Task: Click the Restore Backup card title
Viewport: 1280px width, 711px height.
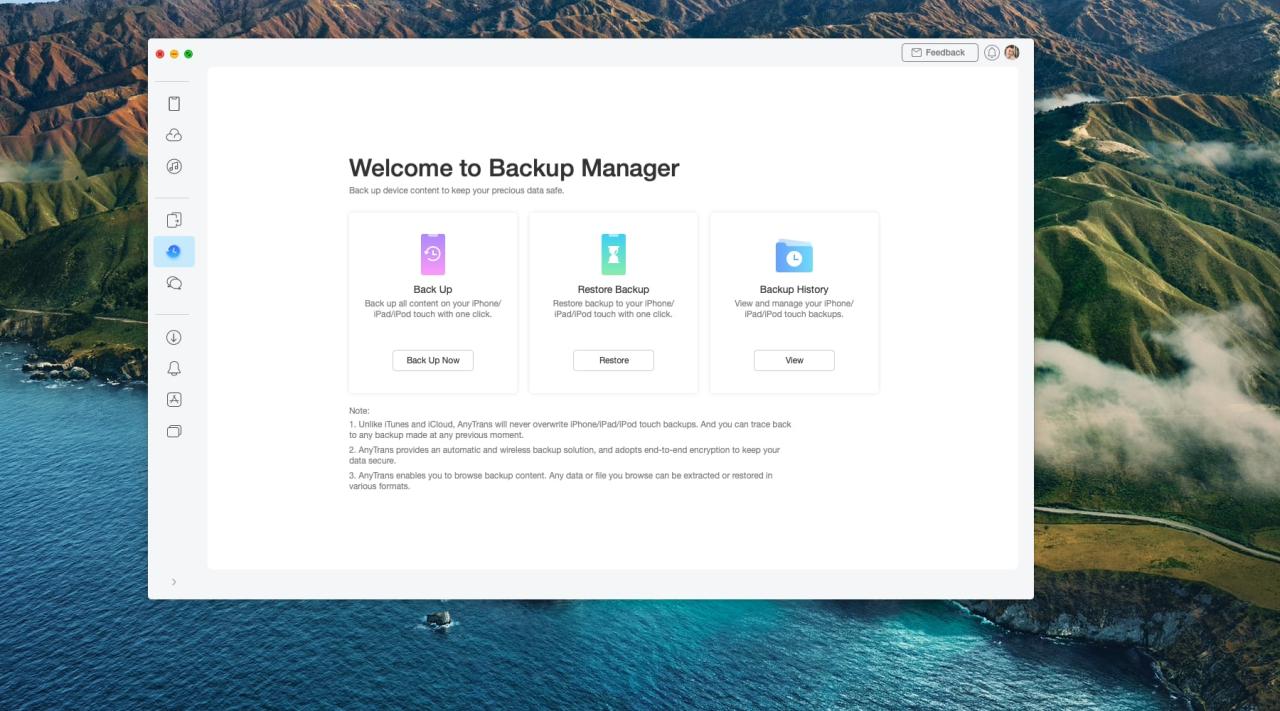Action: [x=613, y=290]
